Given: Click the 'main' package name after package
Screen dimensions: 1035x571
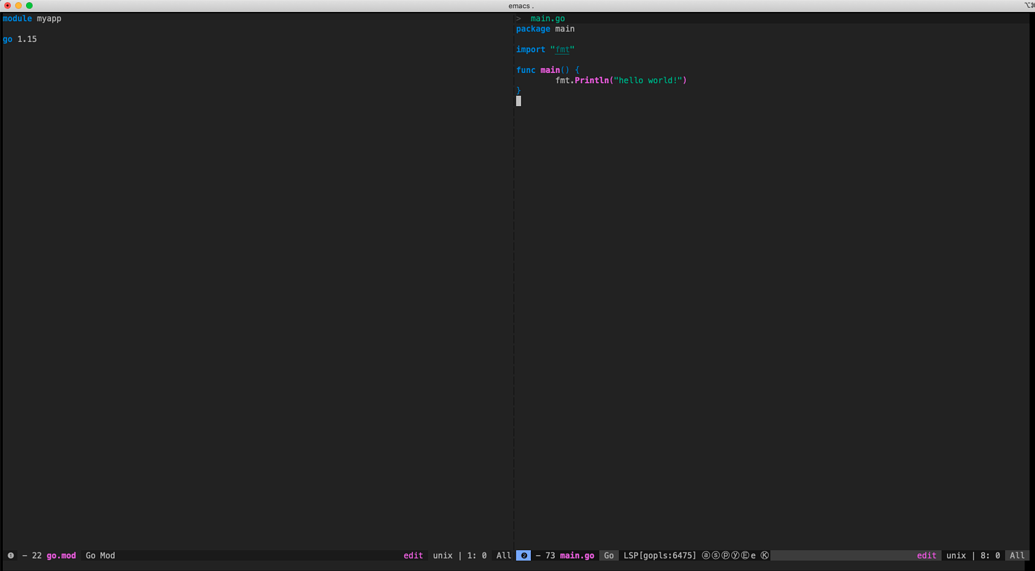Looking at the screenshot, I should click(565, 29).
